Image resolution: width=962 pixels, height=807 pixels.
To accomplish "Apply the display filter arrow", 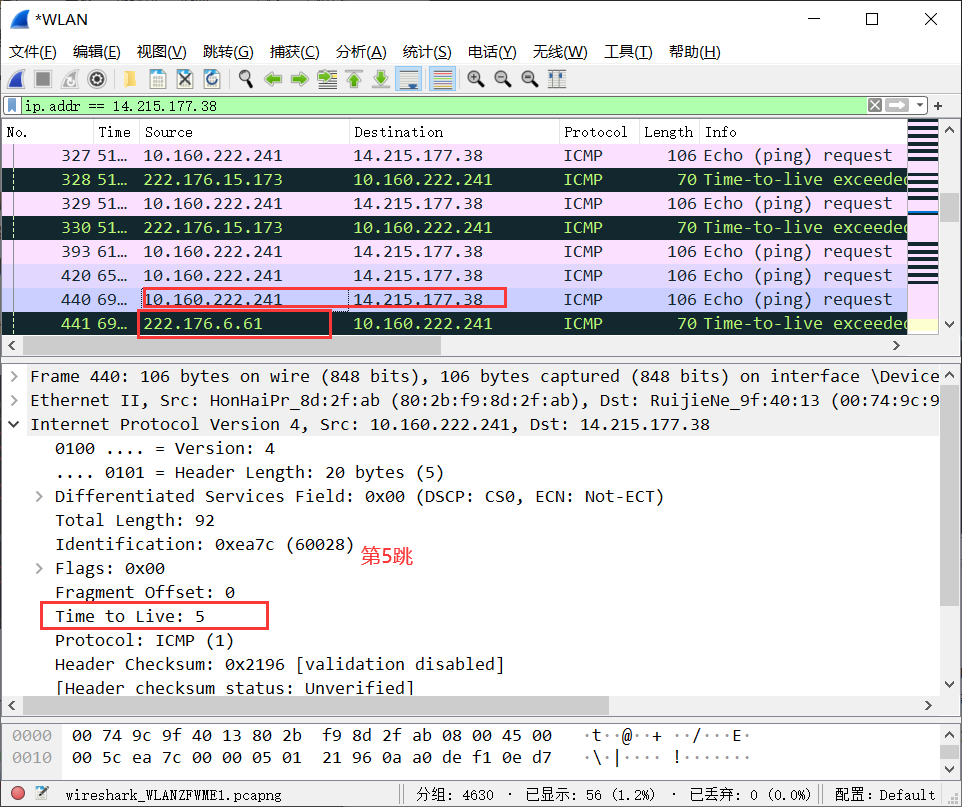I will 896,106.
